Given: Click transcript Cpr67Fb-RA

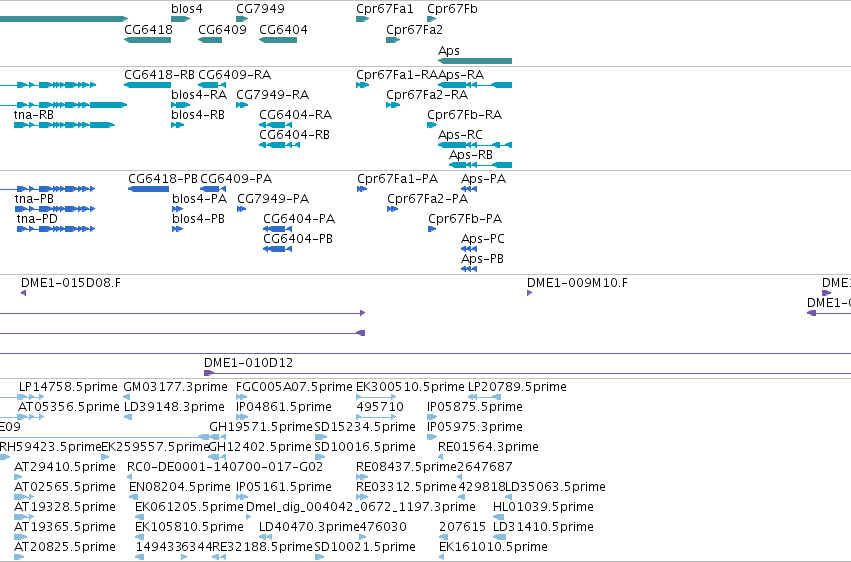Looking at the screenshot, I should pyautogui.click(x=464, y=114).
